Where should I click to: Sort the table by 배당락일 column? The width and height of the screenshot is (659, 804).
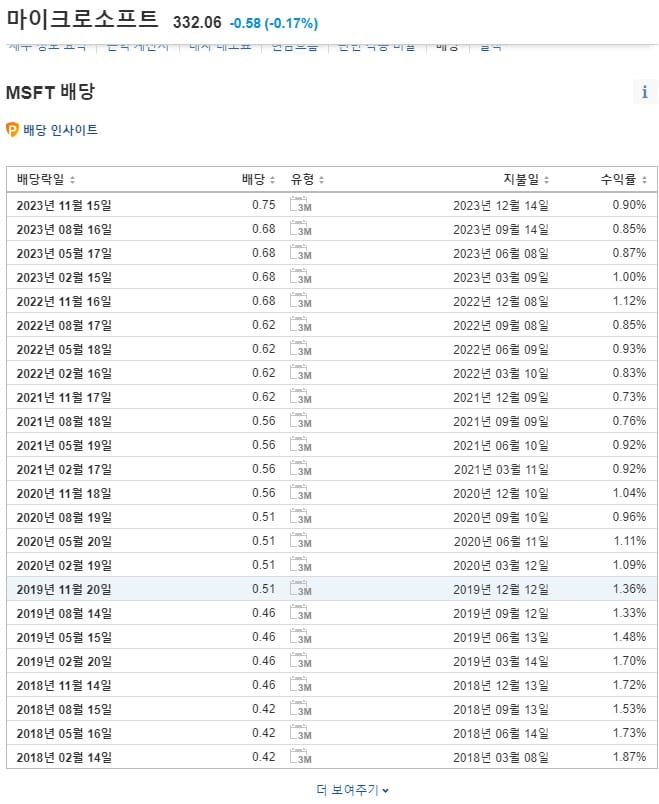(46, 179)
